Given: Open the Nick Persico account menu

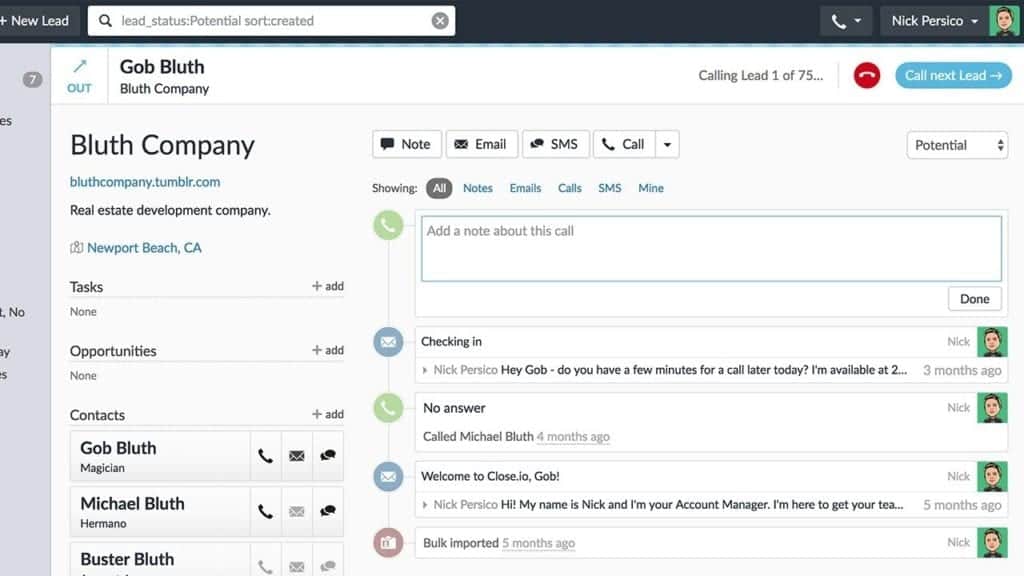Looking at the screenshot, I should [x=930, y=20].
